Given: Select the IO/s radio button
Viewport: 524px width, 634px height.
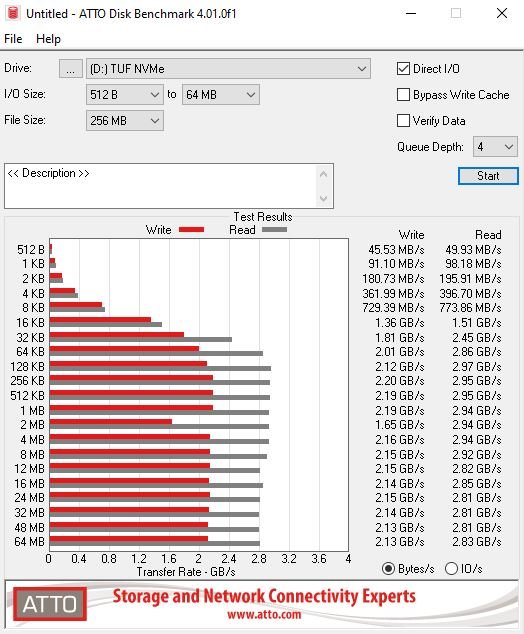Looking at the screenshot, I should tap(451, 568).
